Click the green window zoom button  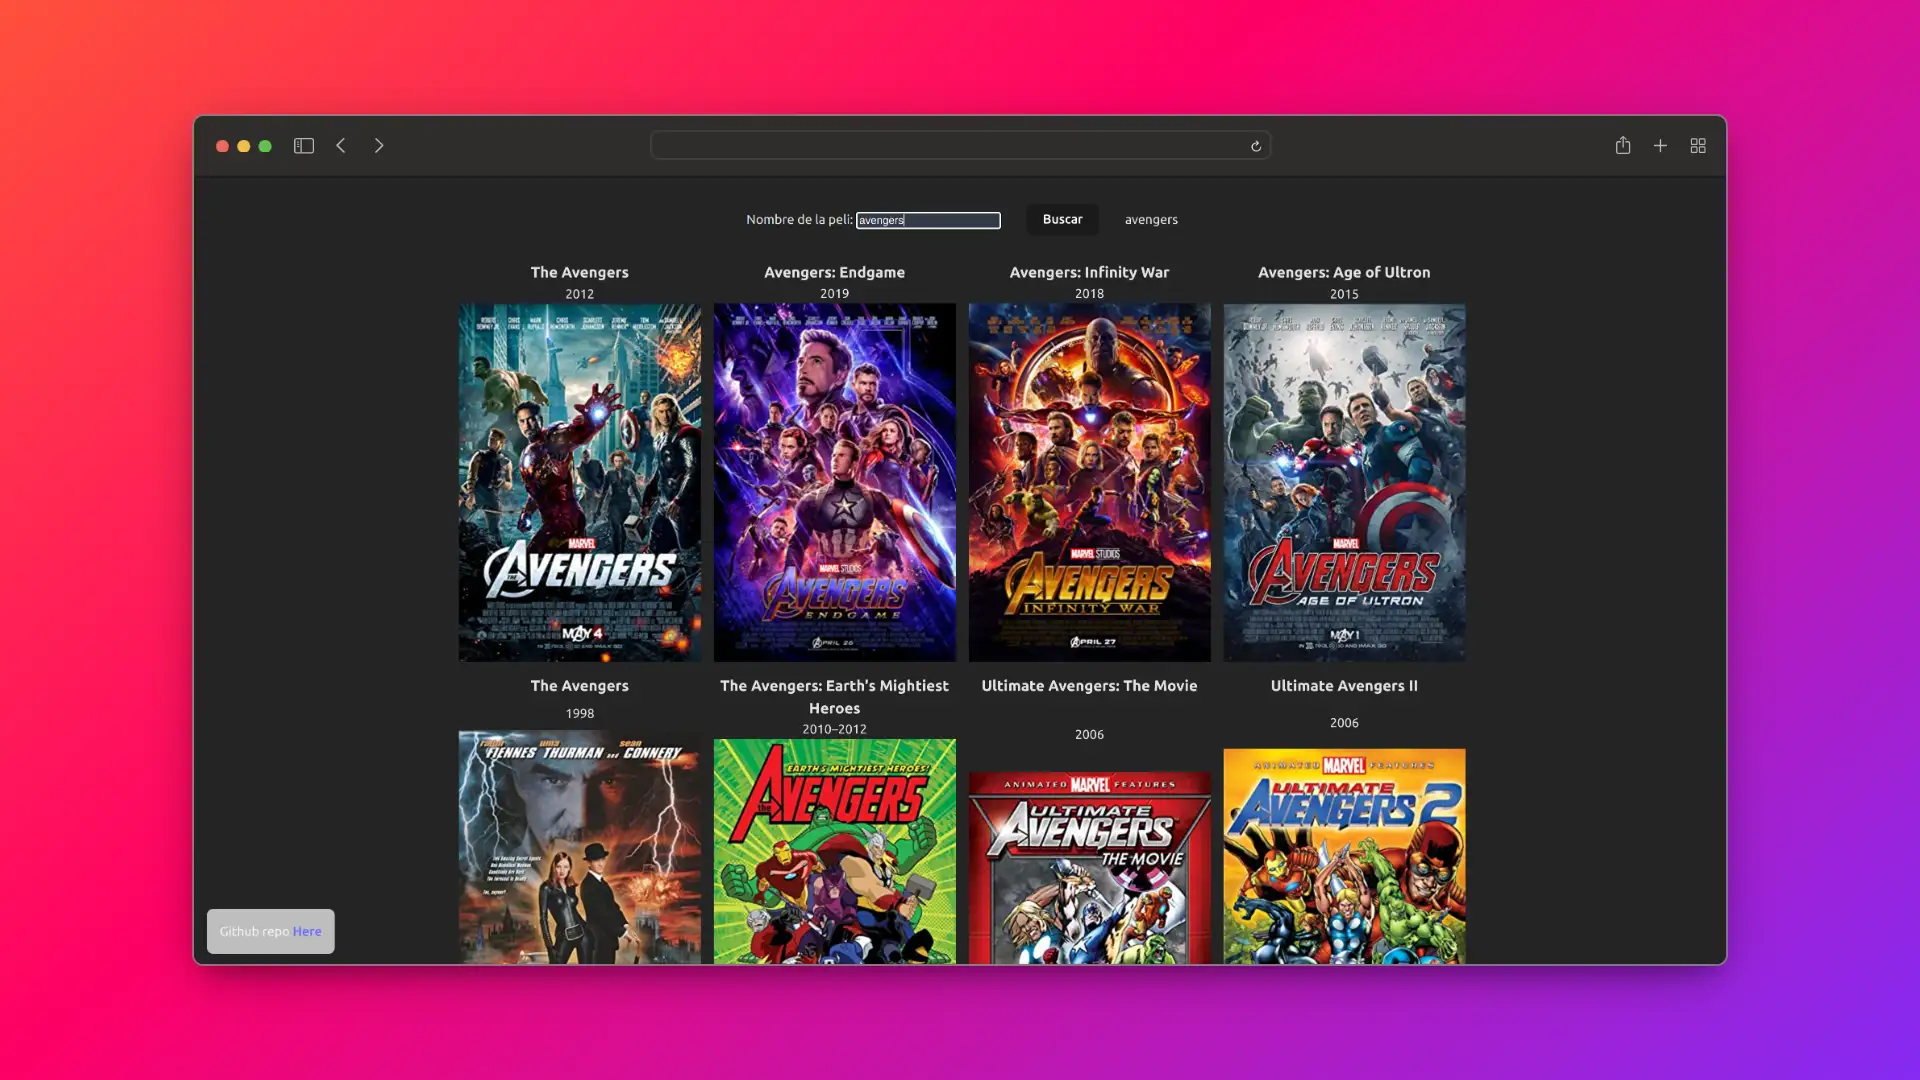pos(265,146)
